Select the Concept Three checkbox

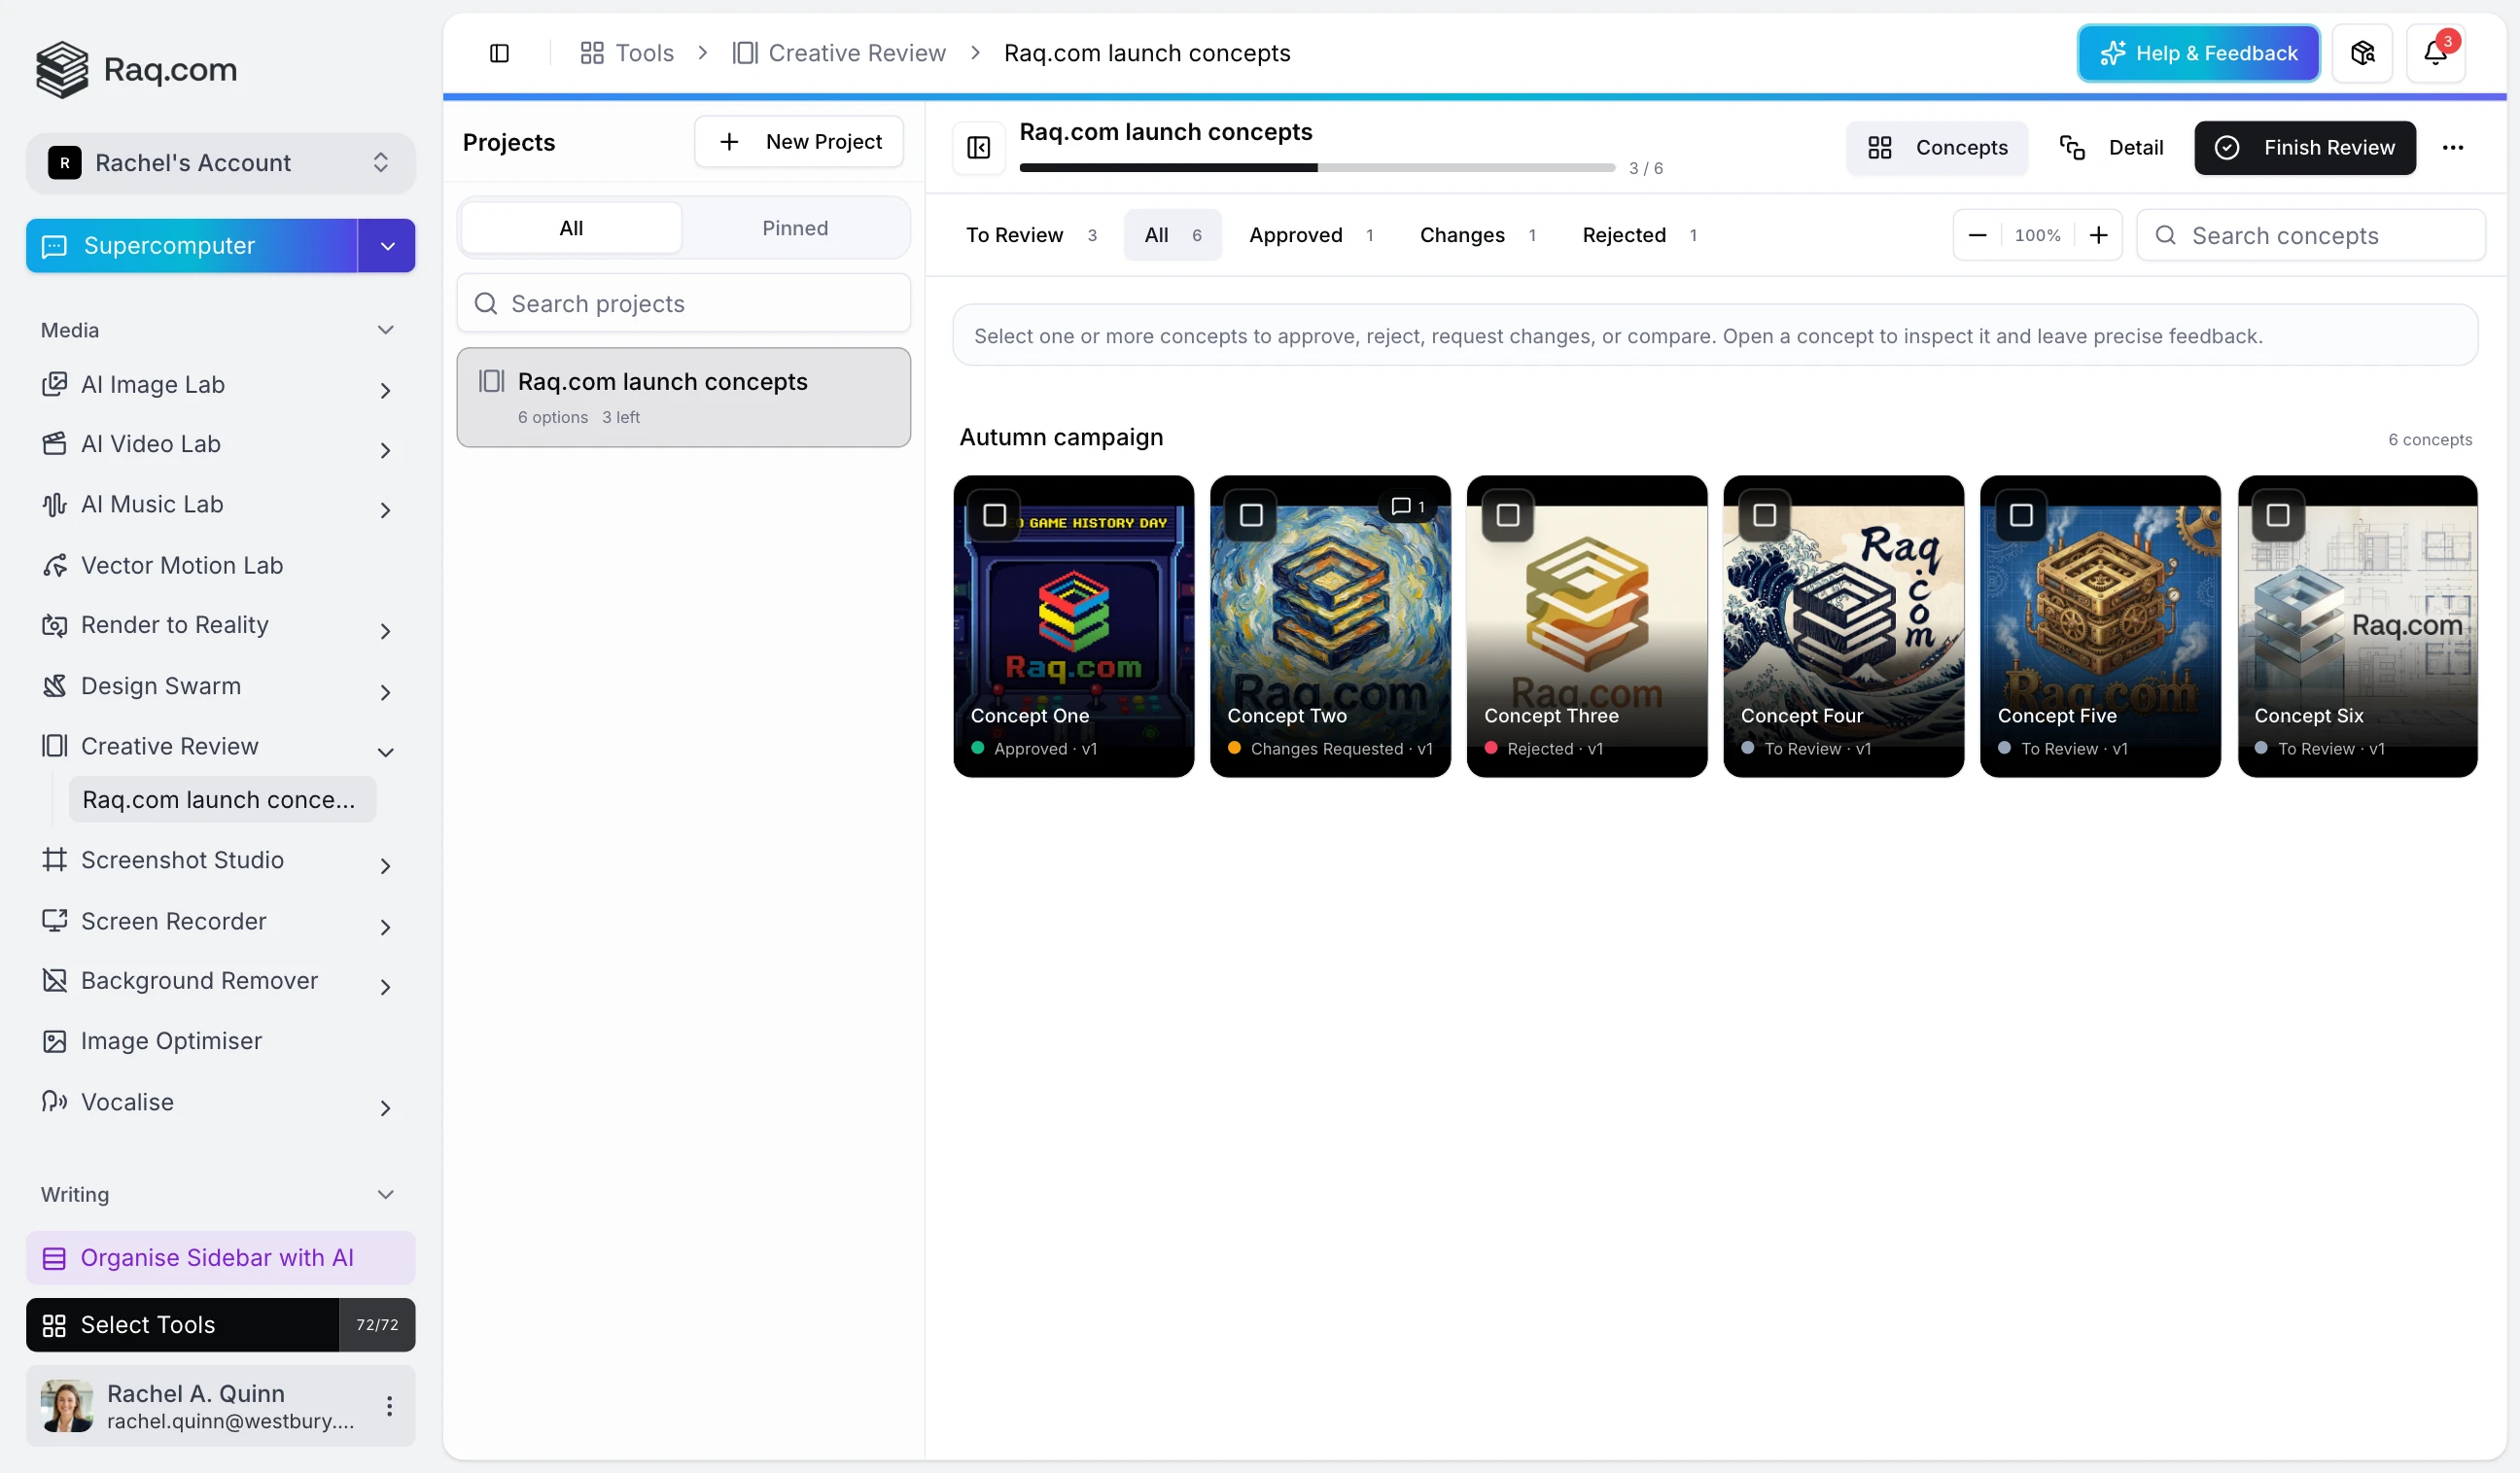coord(1508,515)
